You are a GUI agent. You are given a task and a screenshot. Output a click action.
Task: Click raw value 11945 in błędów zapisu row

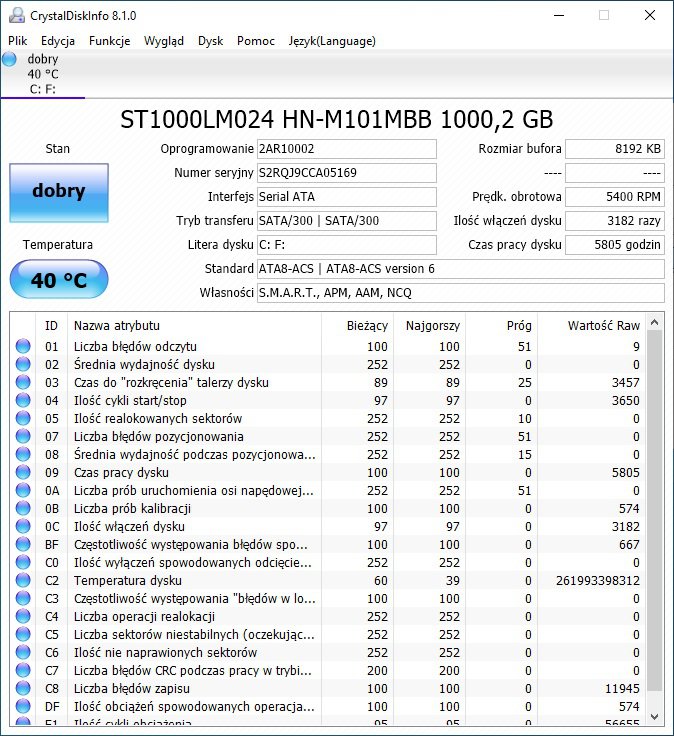(622, 689)
